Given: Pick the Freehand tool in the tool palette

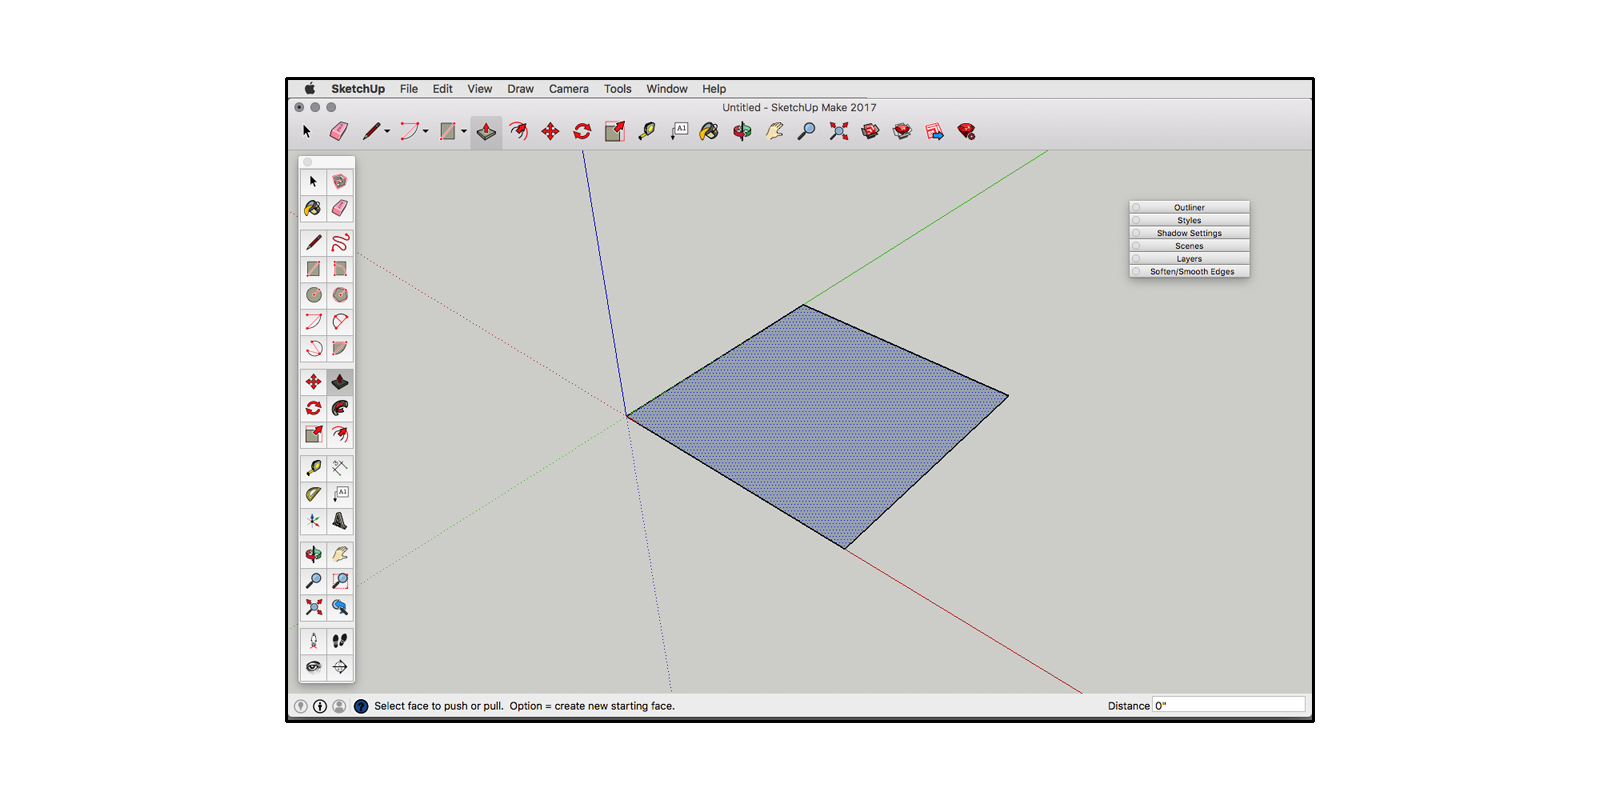Looking at the screenshot, I should [340, 242].
